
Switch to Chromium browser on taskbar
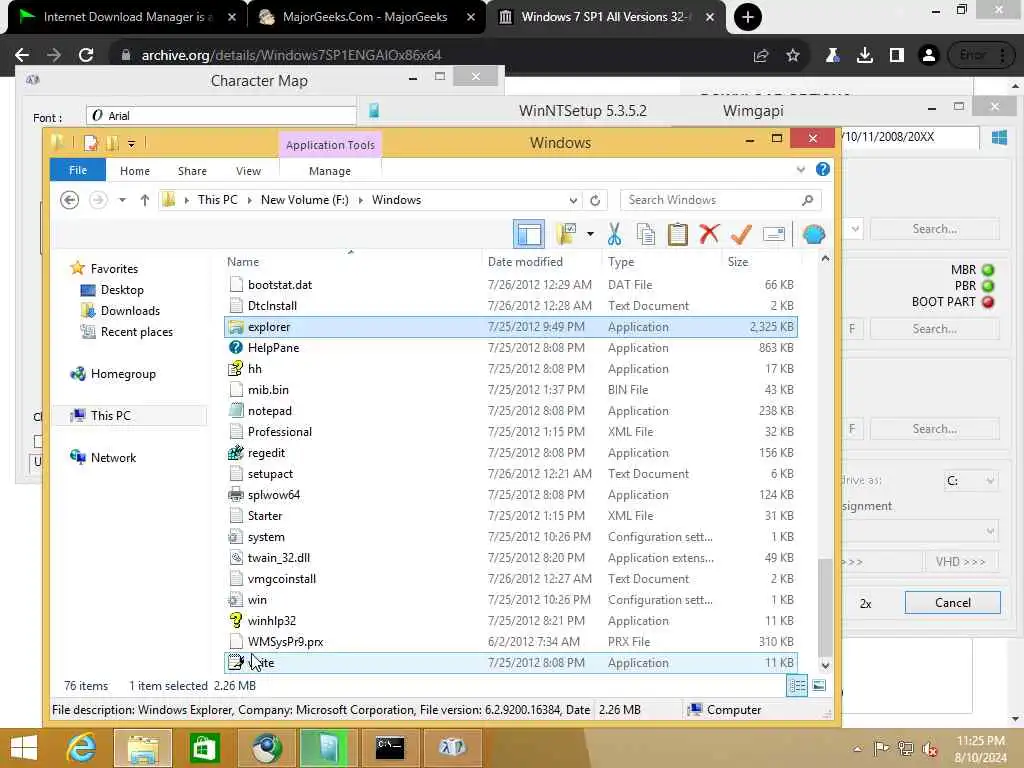[266, 748]
